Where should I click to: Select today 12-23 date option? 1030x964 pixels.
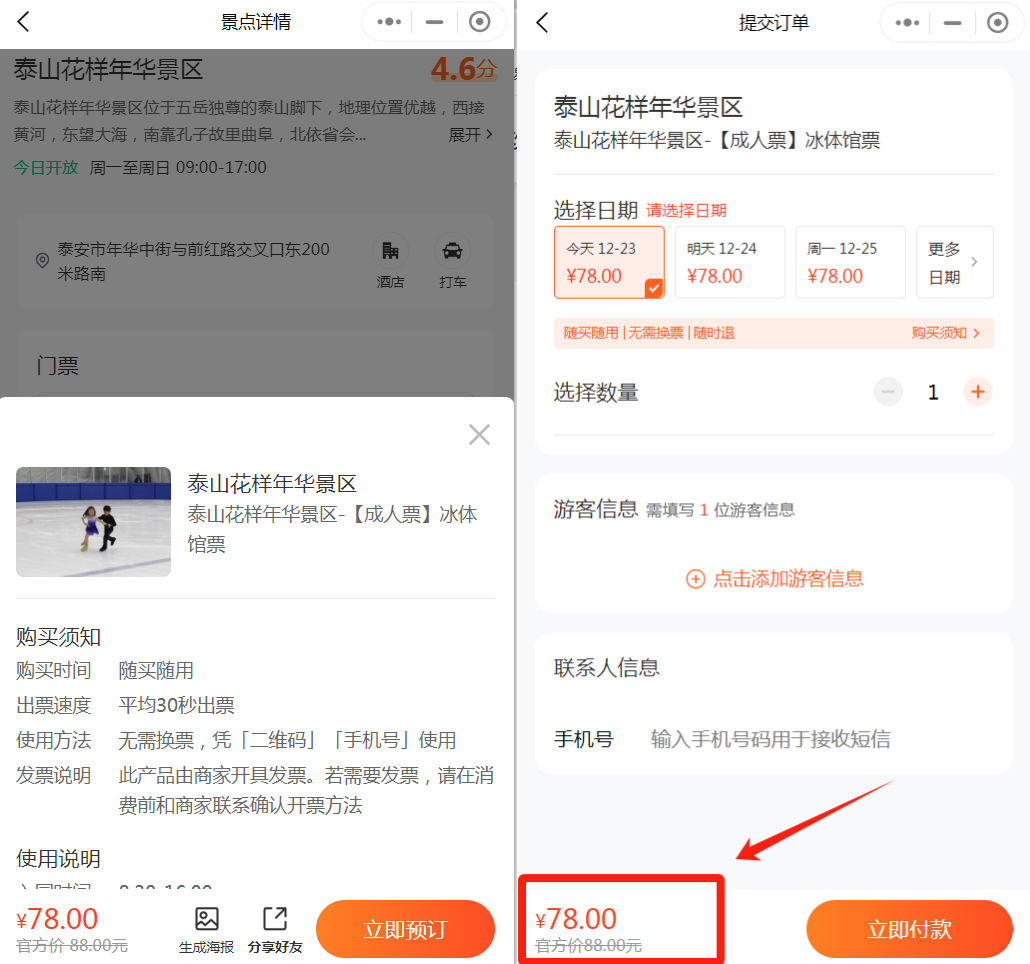(609, 263)
